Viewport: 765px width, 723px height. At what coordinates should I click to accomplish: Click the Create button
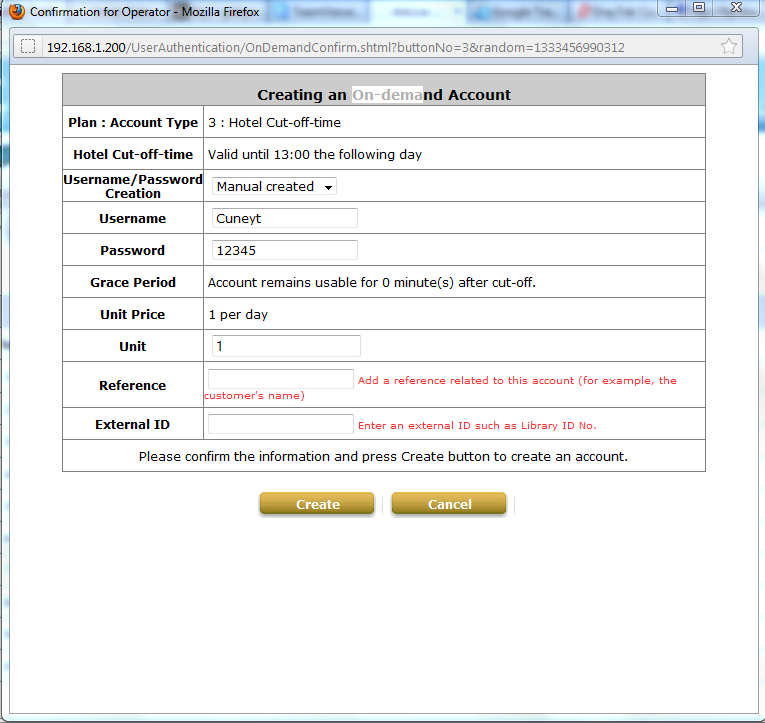tap(317, 504)
